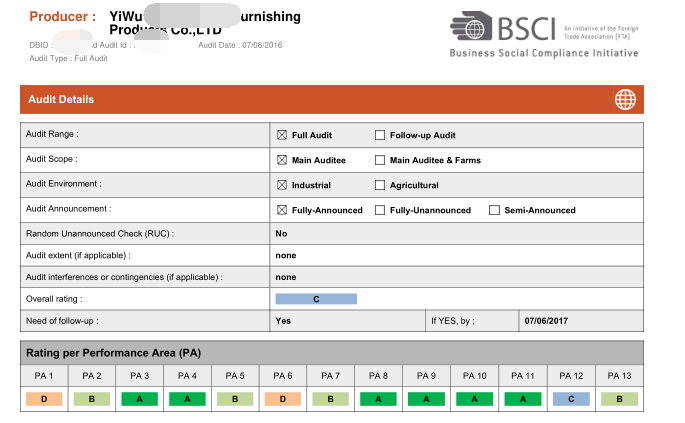This screenshot has width=685, height=423.
Task: Click 'none' beside Audit interferences or contingencies
Action: click(x=286, y=277)
